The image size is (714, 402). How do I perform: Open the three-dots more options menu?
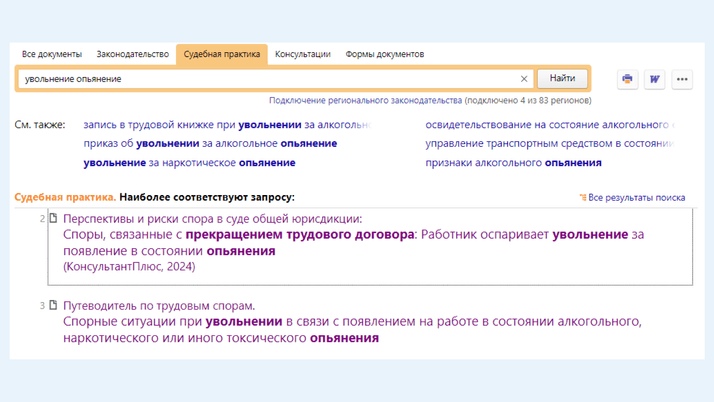coord(682,79)
